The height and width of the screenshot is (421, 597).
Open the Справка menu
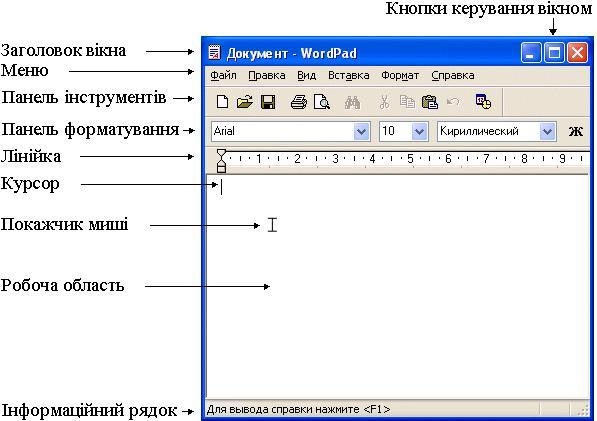click(453, 75)
